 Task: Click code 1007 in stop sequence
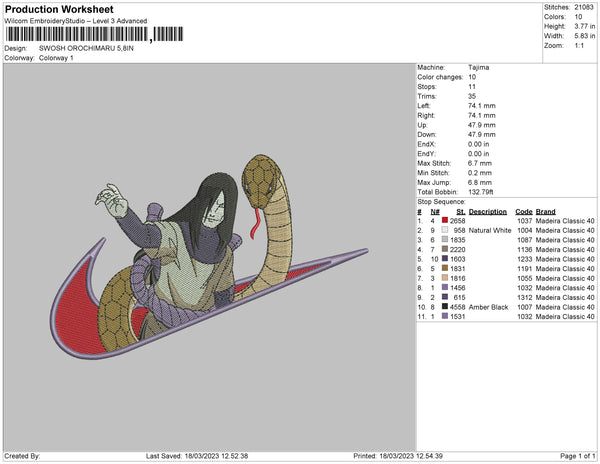[x=525, y=307]
